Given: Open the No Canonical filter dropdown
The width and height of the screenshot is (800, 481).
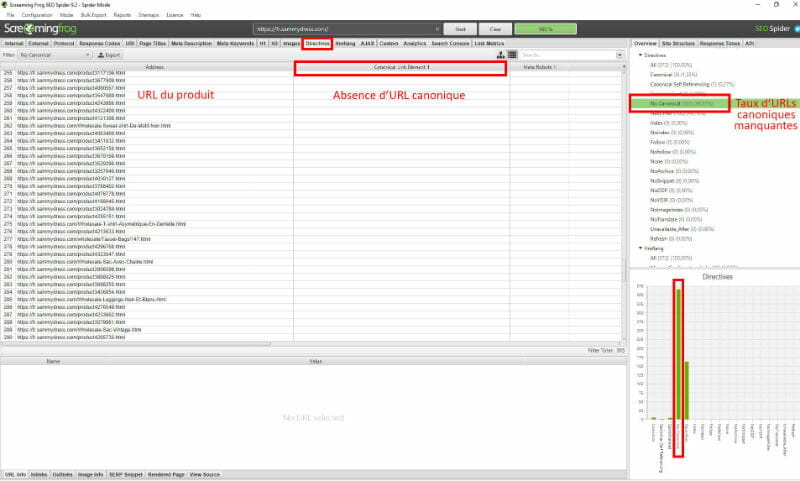Looking at the screenshot, I should pos(45,55).
